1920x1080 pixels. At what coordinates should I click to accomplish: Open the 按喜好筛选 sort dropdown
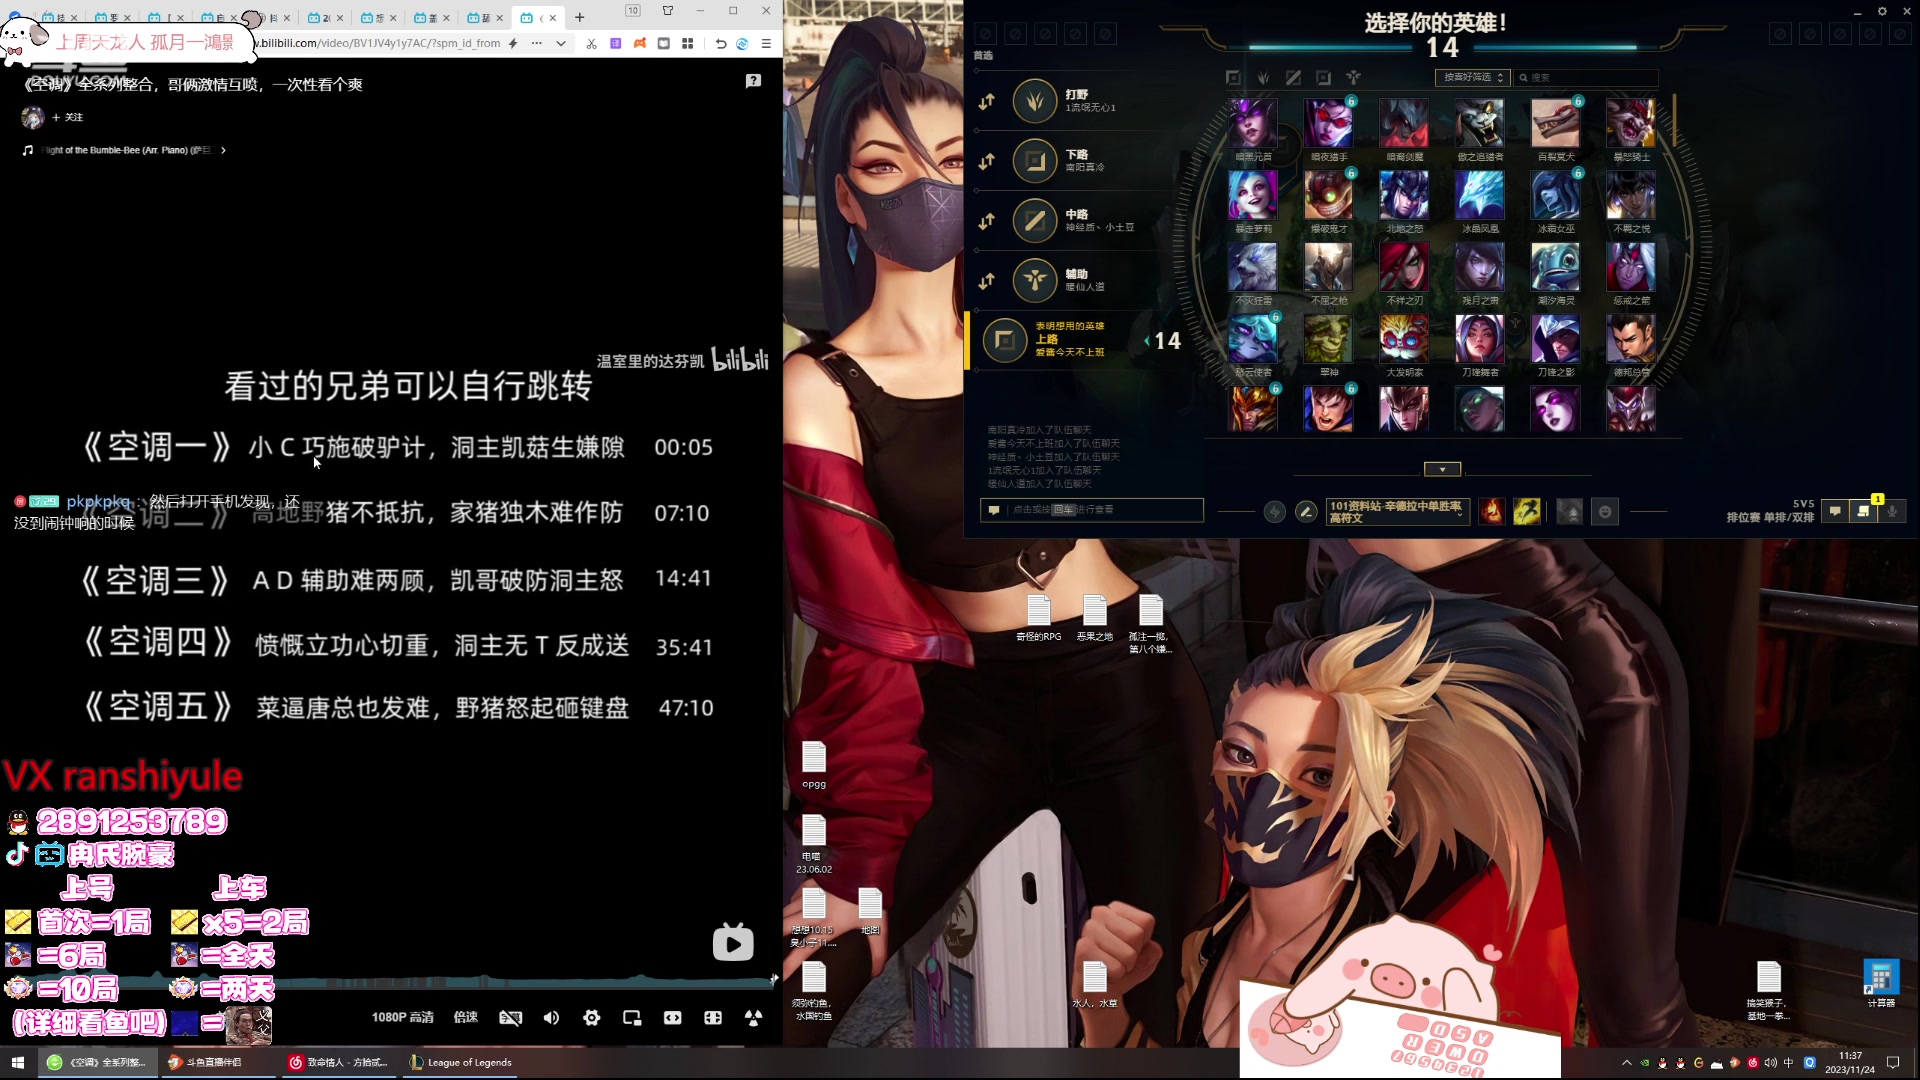[x=1471, y=78]
